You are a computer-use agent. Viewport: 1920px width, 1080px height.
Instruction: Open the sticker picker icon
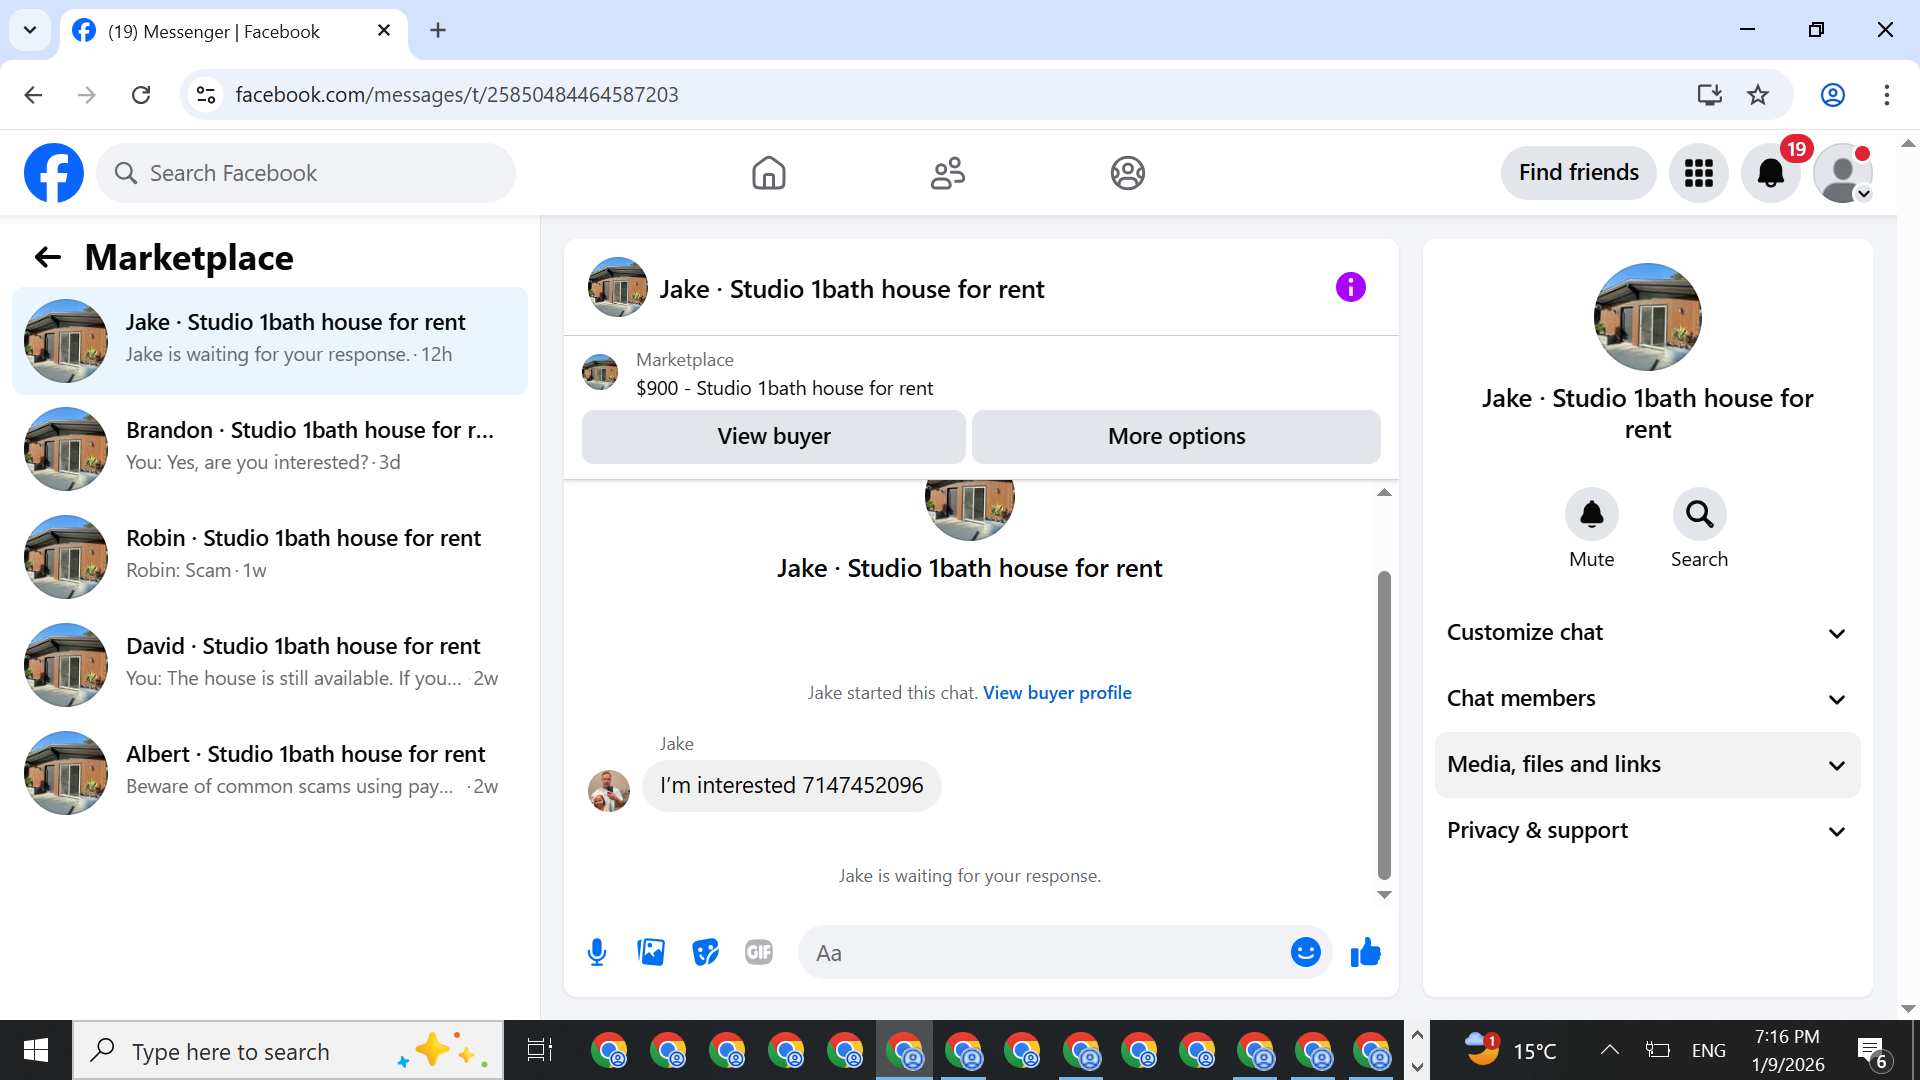click(x=705, y=952)
